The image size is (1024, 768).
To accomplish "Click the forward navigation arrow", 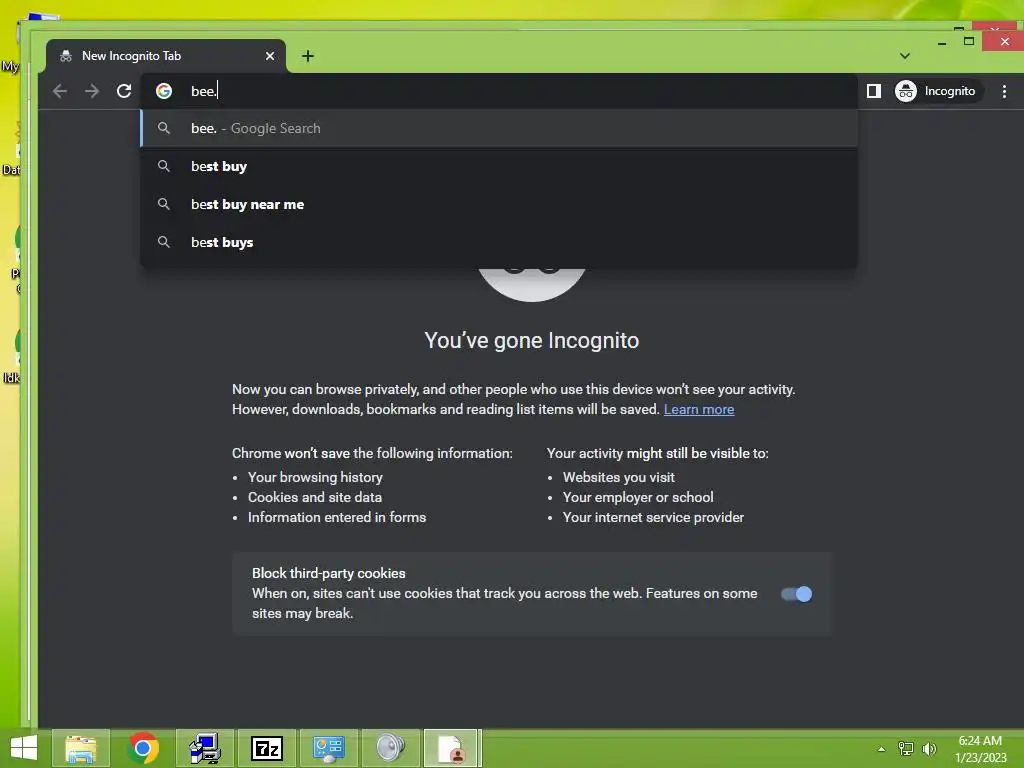I will click(x=92, y=91).
